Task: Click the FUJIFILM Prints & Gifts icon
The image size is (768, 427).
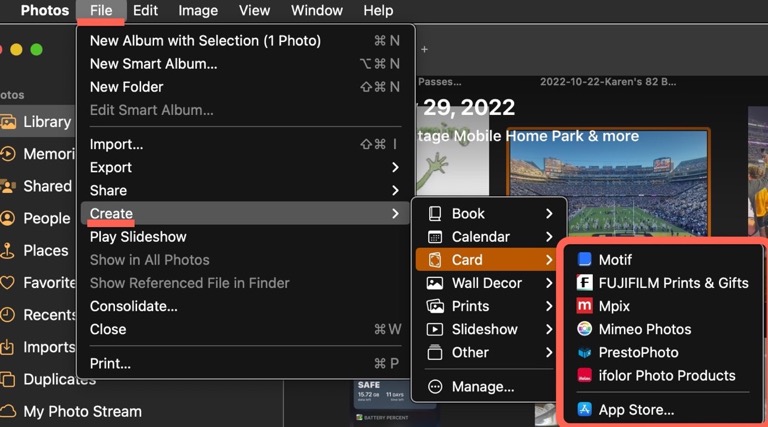Action: (x=585, y=283)
